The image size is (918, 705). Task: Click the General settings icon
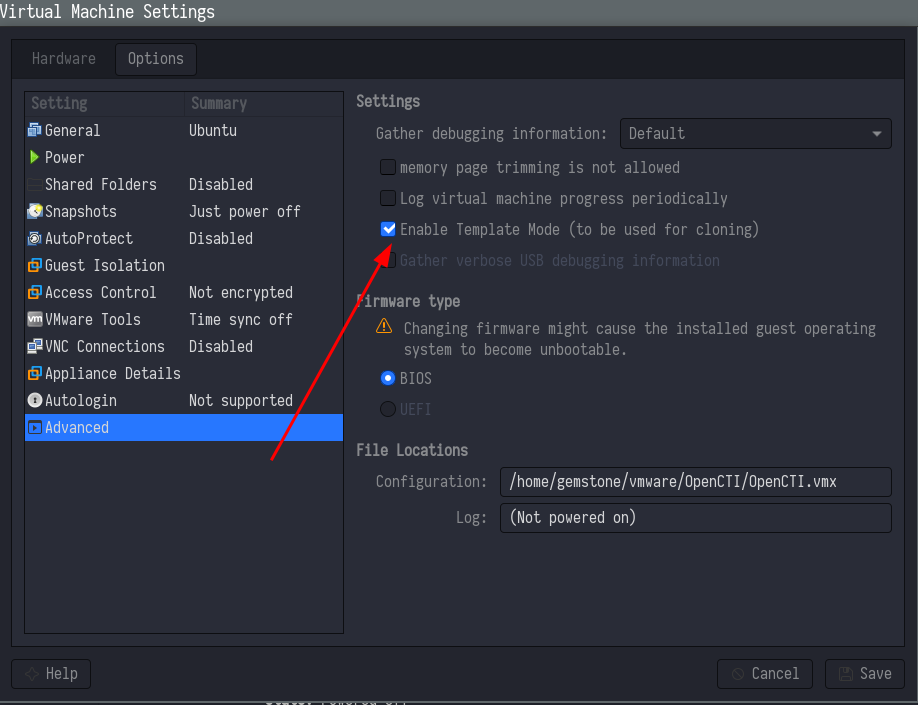tap(35, 130)
